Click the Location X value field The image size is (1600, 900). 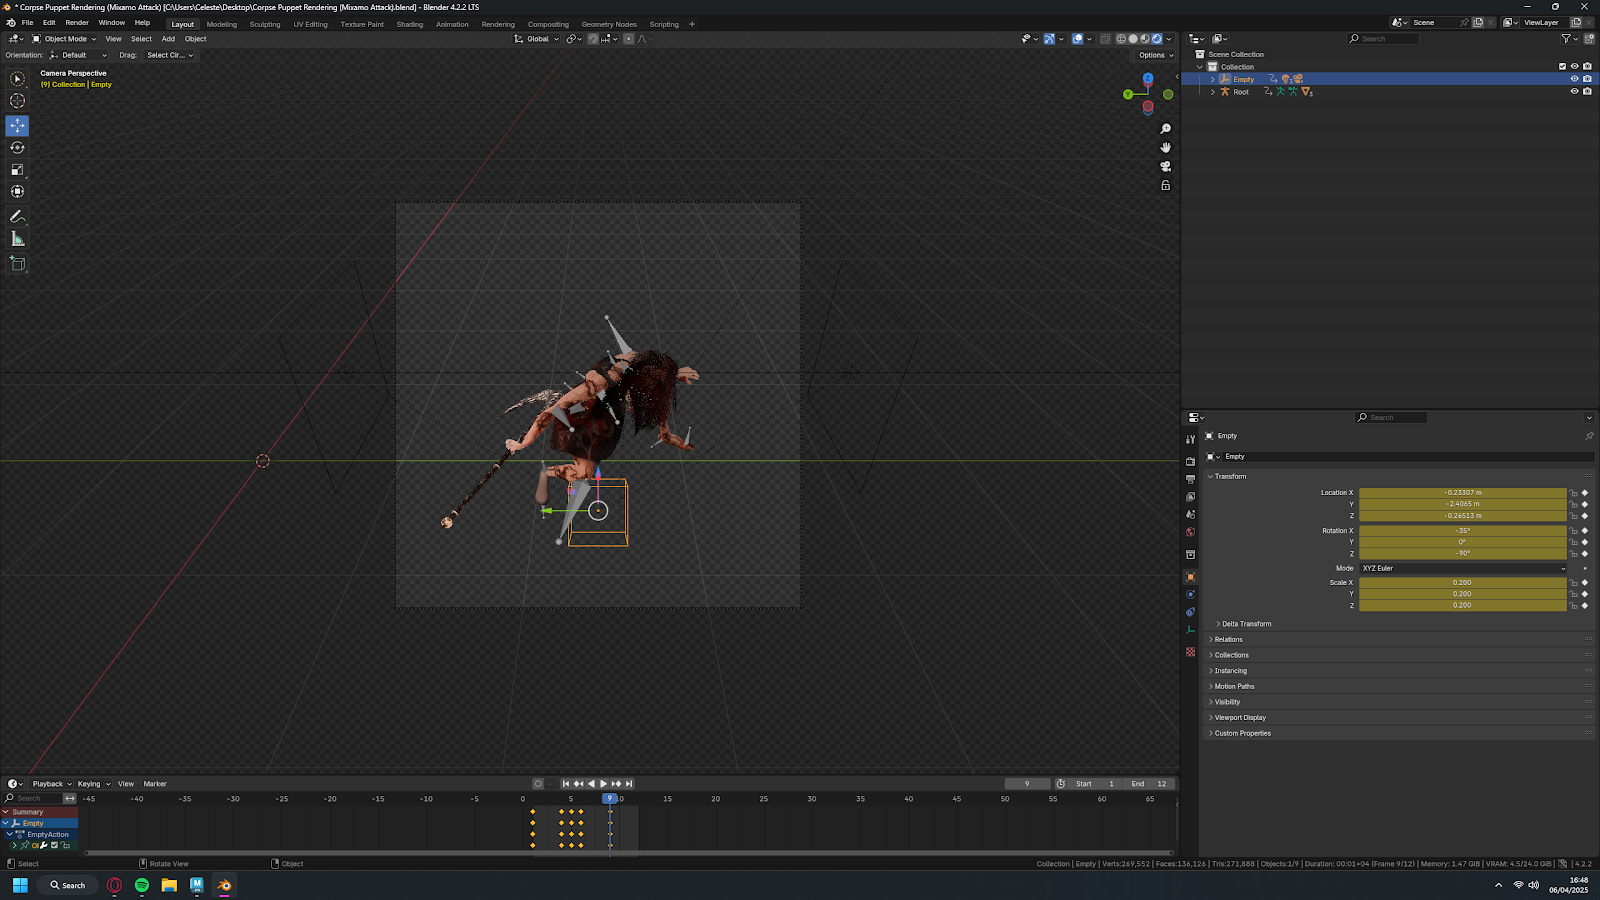[x=1462, y=493]
